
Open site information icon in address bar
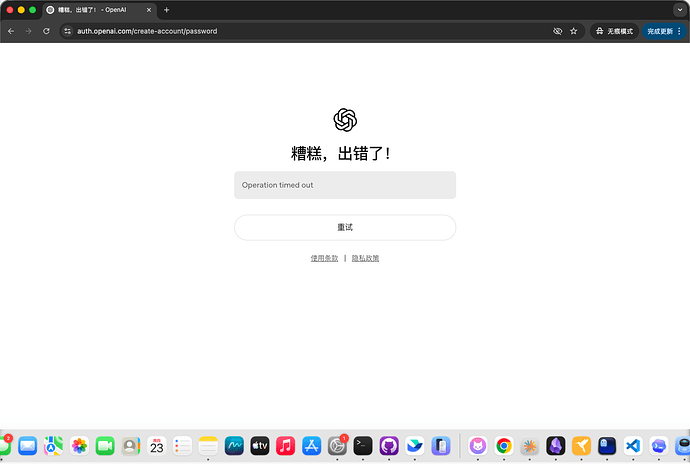tap(67, 31)
